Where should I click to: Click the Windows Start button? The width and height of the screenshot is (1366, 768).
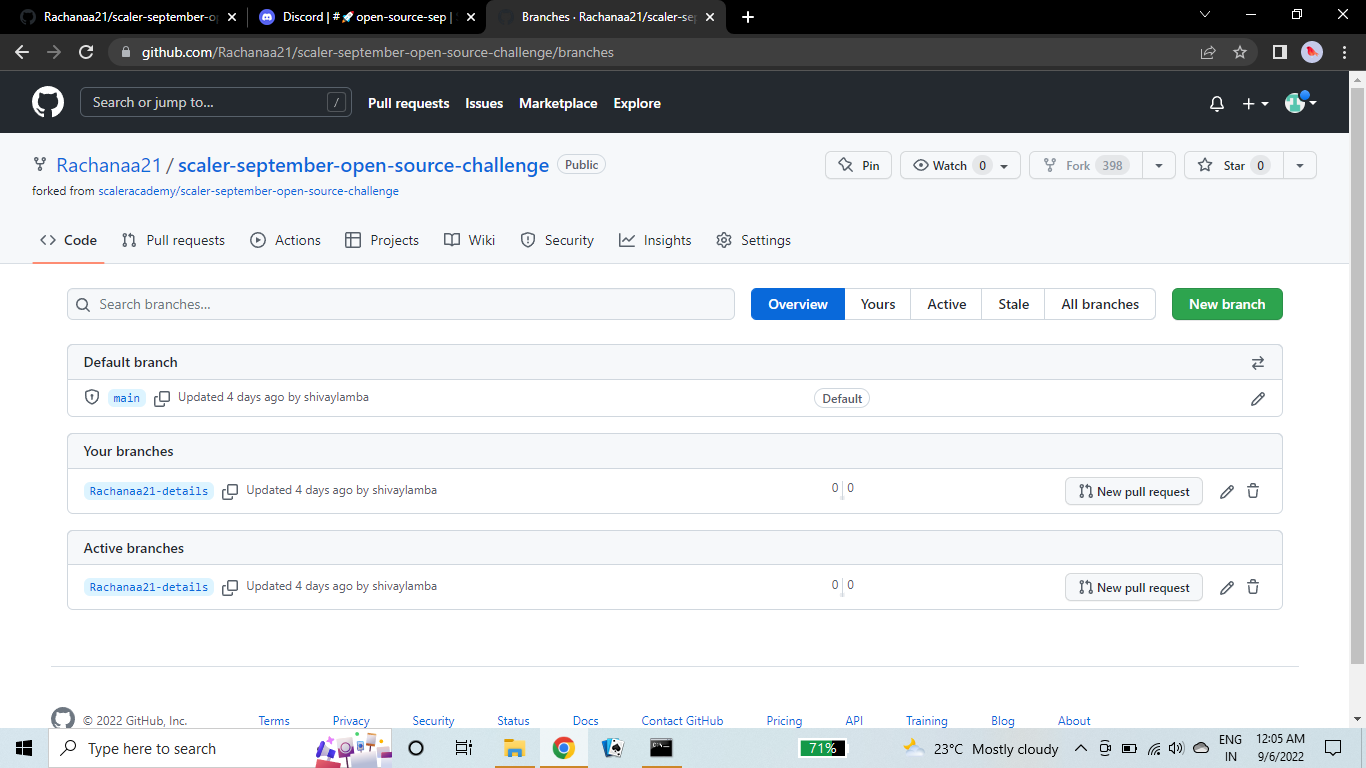click(x=22, y=748)
